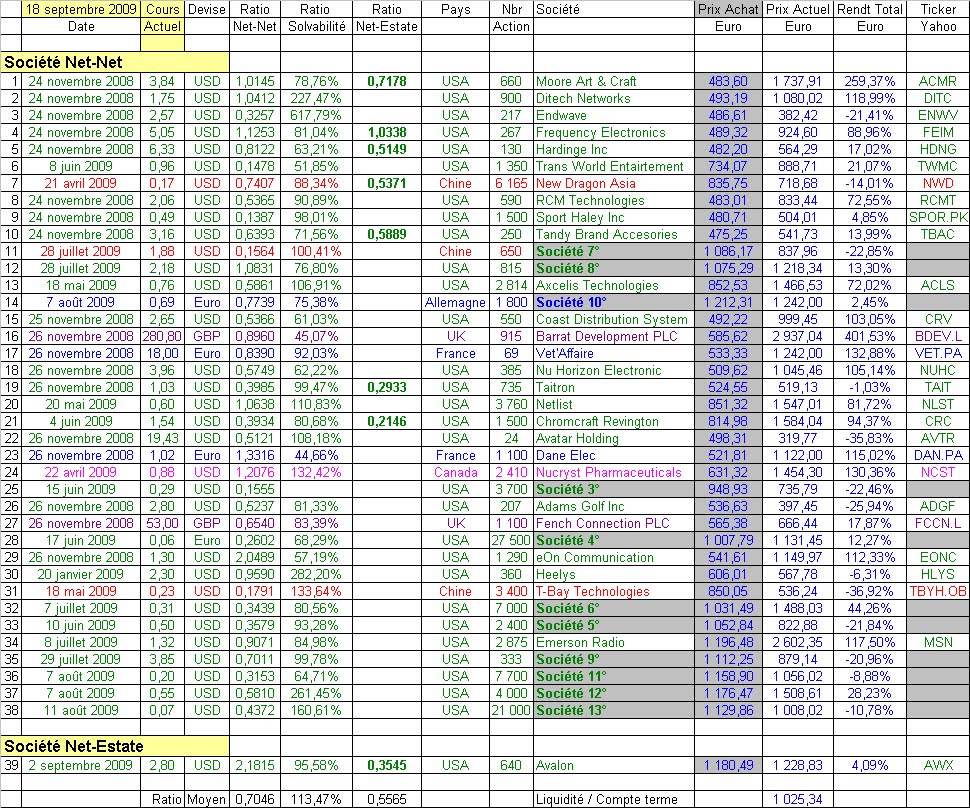The width and height of the screenshot is (970, 808).
Task: Click the 'Hardinge Inc' cell
Action: [614, 149]
